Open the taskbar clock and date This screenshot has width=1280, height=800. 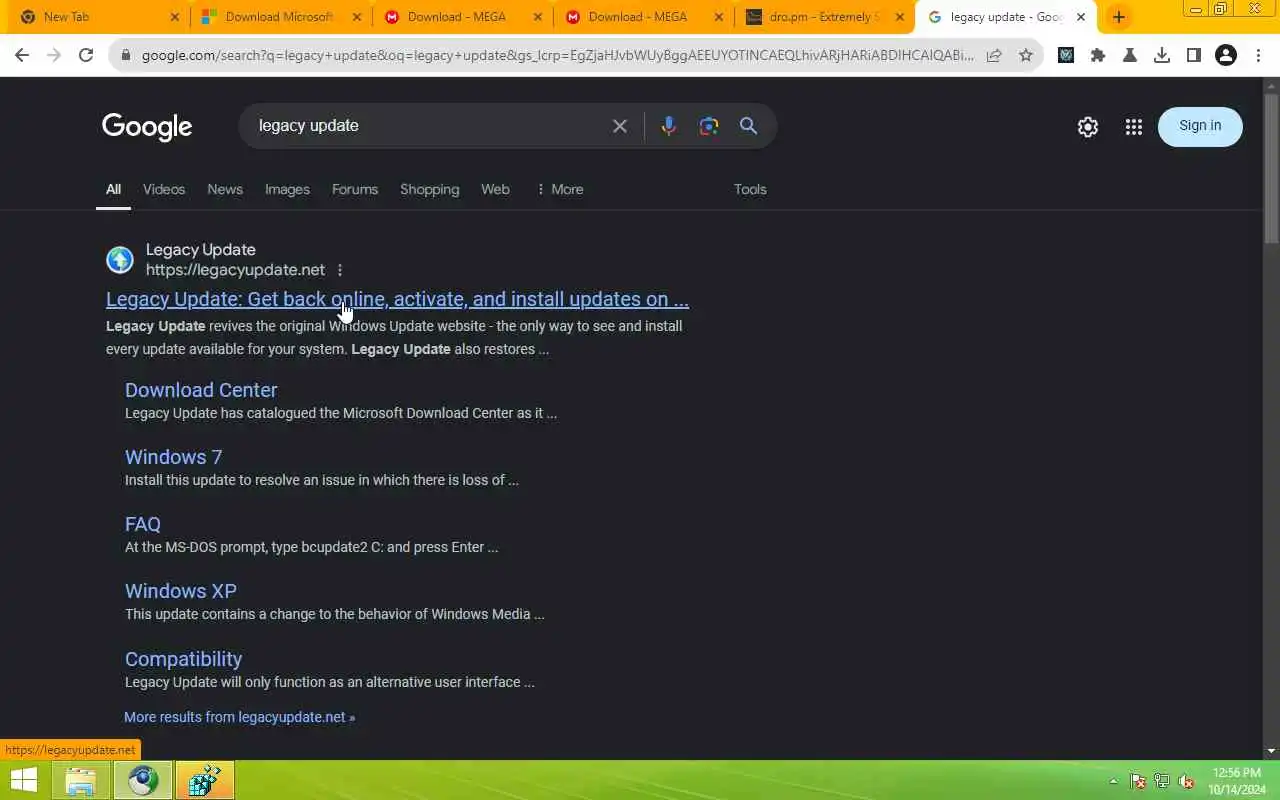[x=1236, y=781]
